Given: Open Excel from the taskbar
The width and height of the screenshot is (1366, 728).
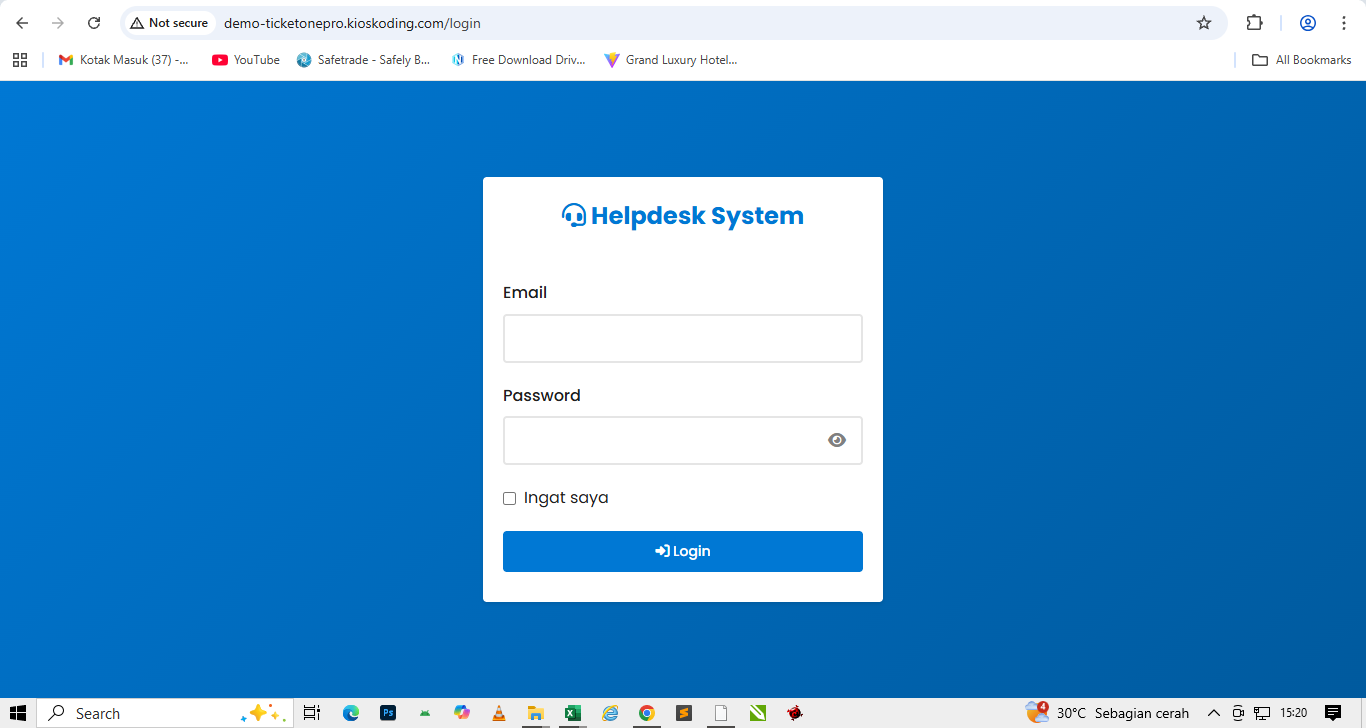Looking at the screenshot, I should coord(572,713).
